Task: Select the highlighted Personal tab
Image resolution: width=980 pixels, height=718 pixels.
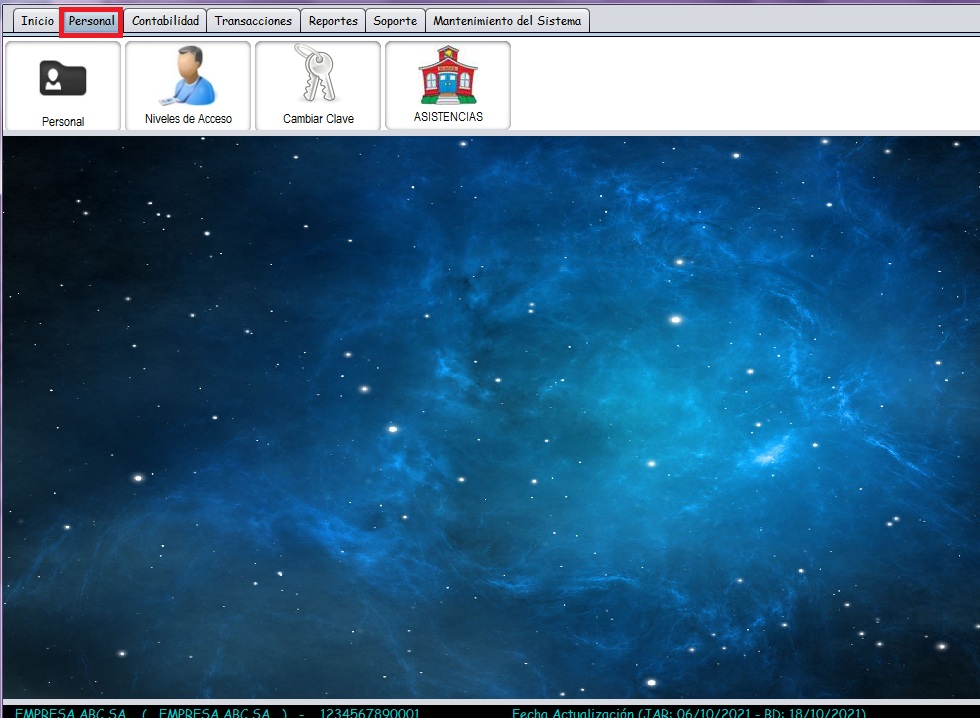Action: click(x=91, y=21)
